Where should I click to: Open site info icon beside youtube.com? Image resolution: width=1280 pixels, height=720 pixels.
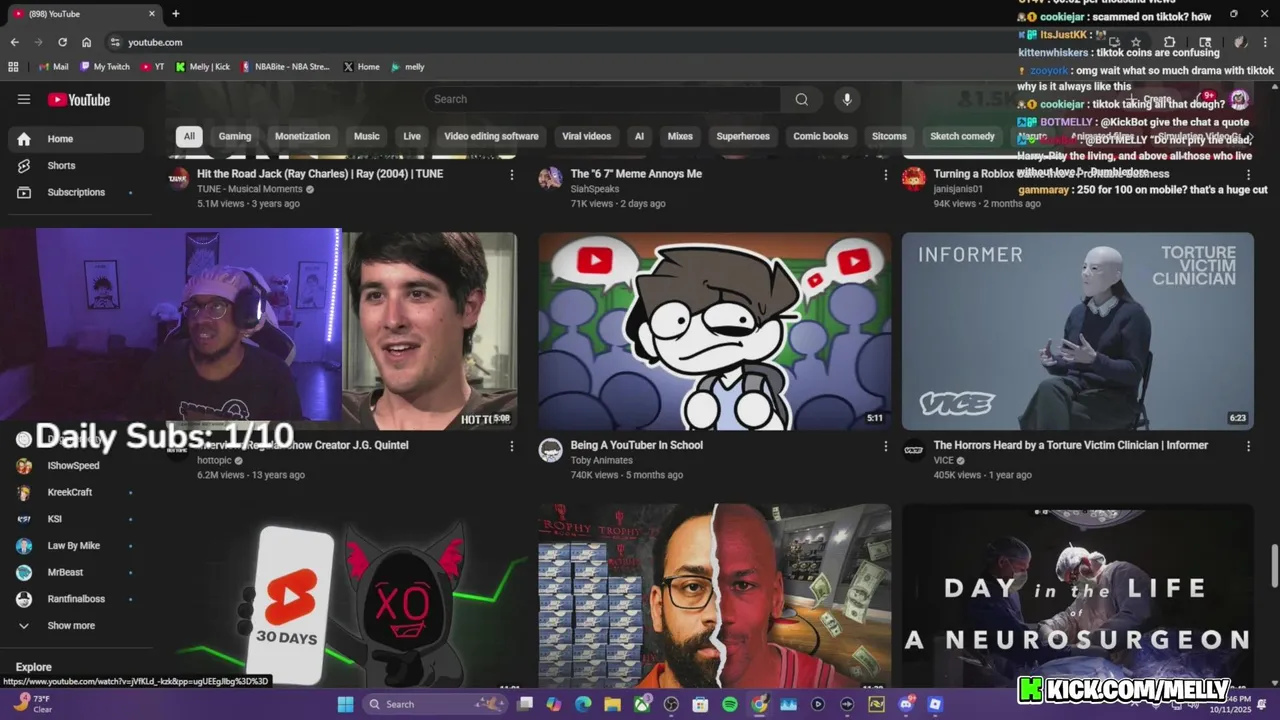tap(115, 42)
